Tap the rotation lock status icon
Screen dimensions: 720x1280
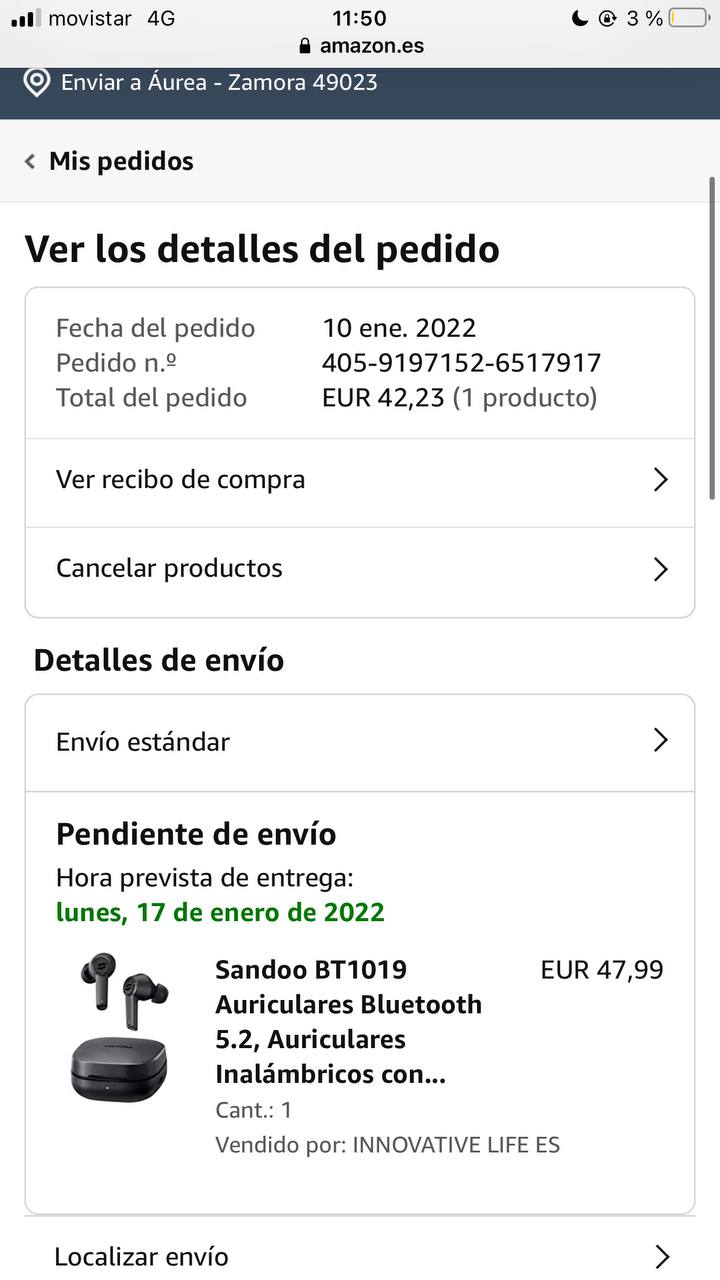pos(607,18)
